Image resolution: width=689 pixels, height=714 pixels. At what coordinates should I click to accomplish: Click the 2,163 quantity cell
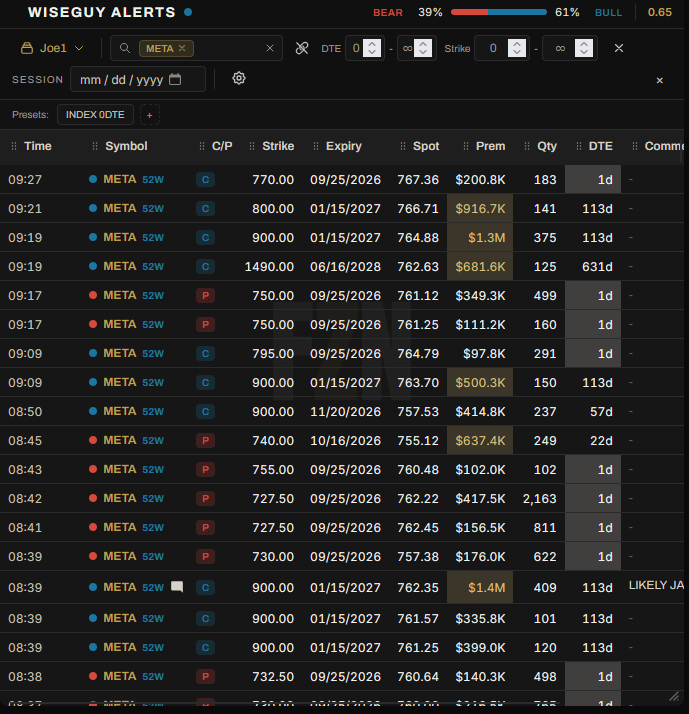tap(540, 499)
